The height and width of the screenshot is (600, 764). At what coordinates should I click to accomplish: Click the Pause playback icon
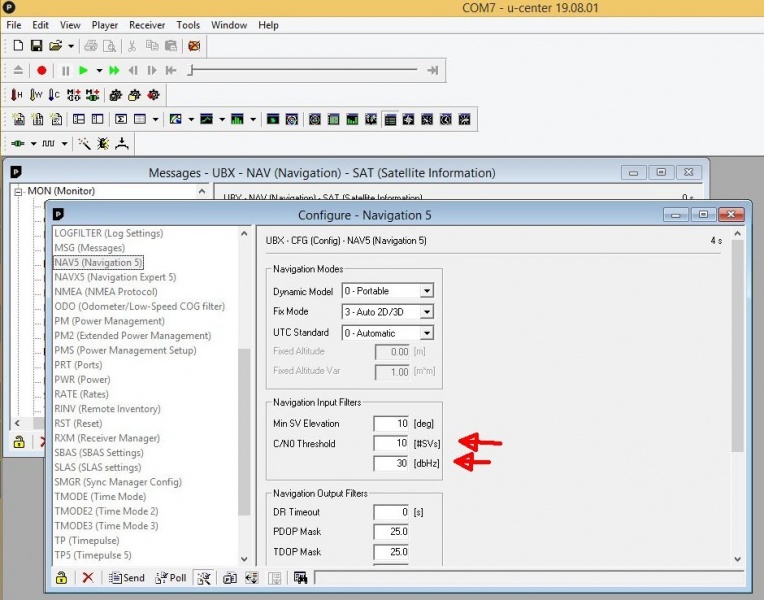click(65, 71)
